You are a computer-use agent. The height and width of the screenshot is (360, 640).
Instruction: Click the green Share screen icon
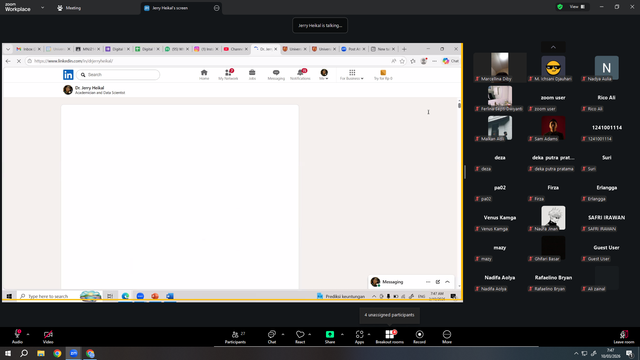[x=330, y=334]
